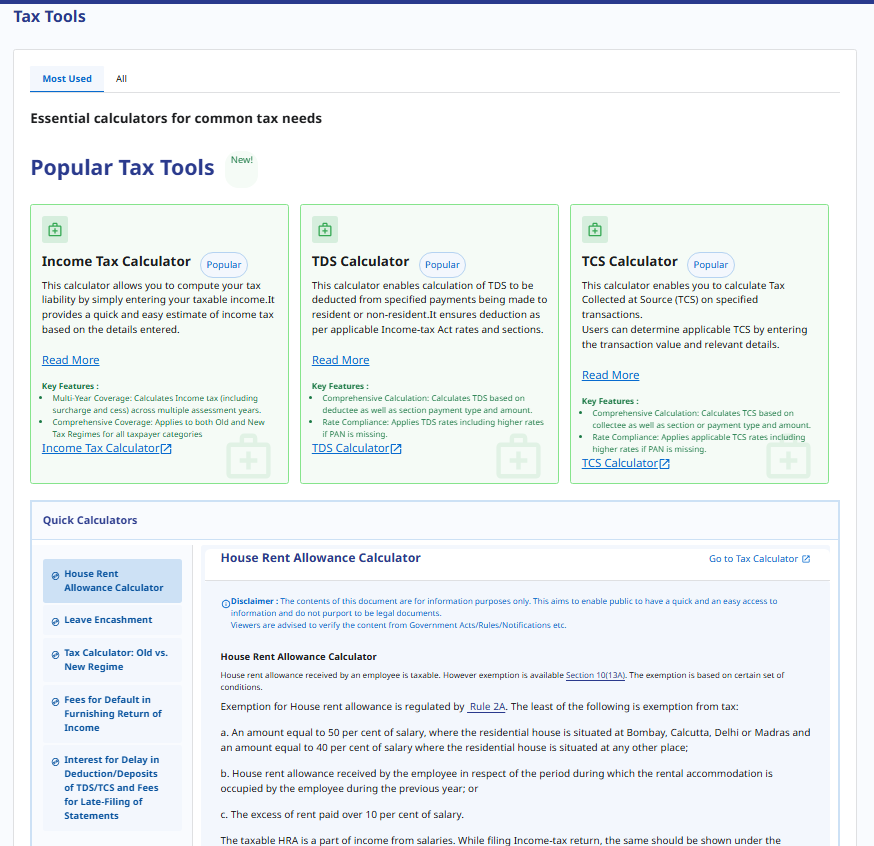Image resolution: width=874 pixels, height=846 pixels.
Task: Select Tax Calculator: Old vs. New Regime
Action: (112, 660)
